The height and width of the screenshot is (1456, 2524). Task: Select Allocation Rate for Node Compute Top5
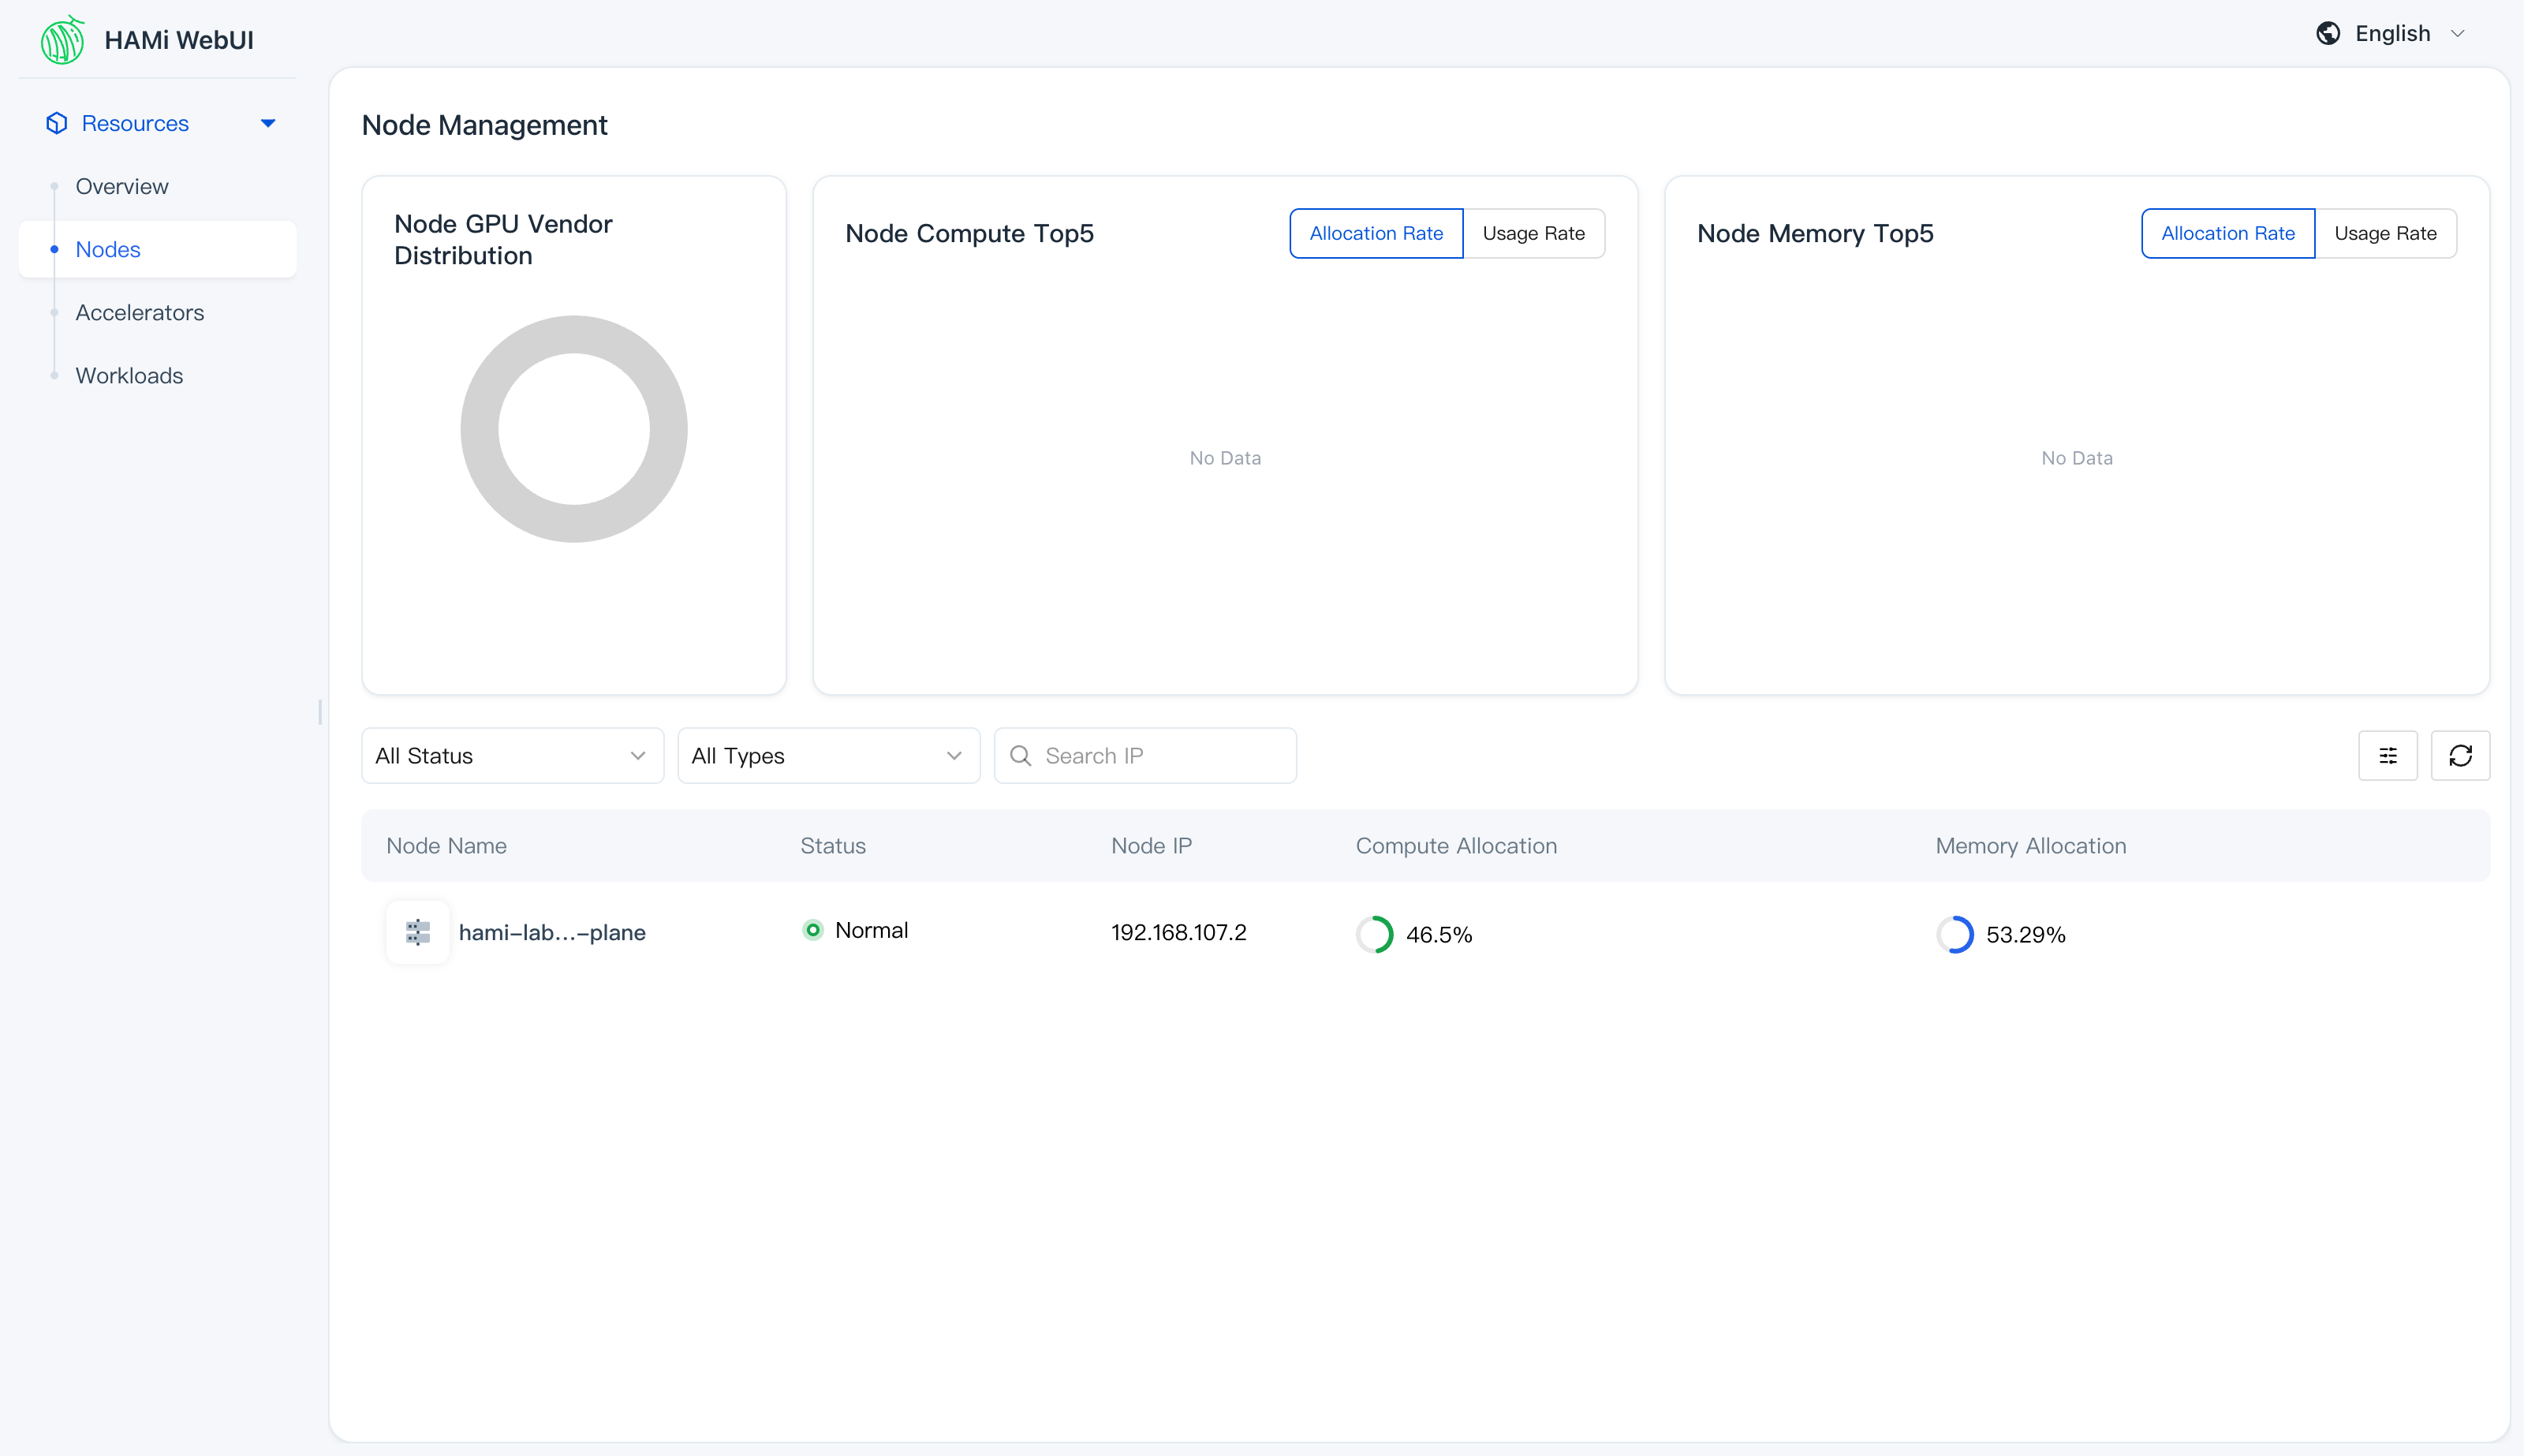1376,233
